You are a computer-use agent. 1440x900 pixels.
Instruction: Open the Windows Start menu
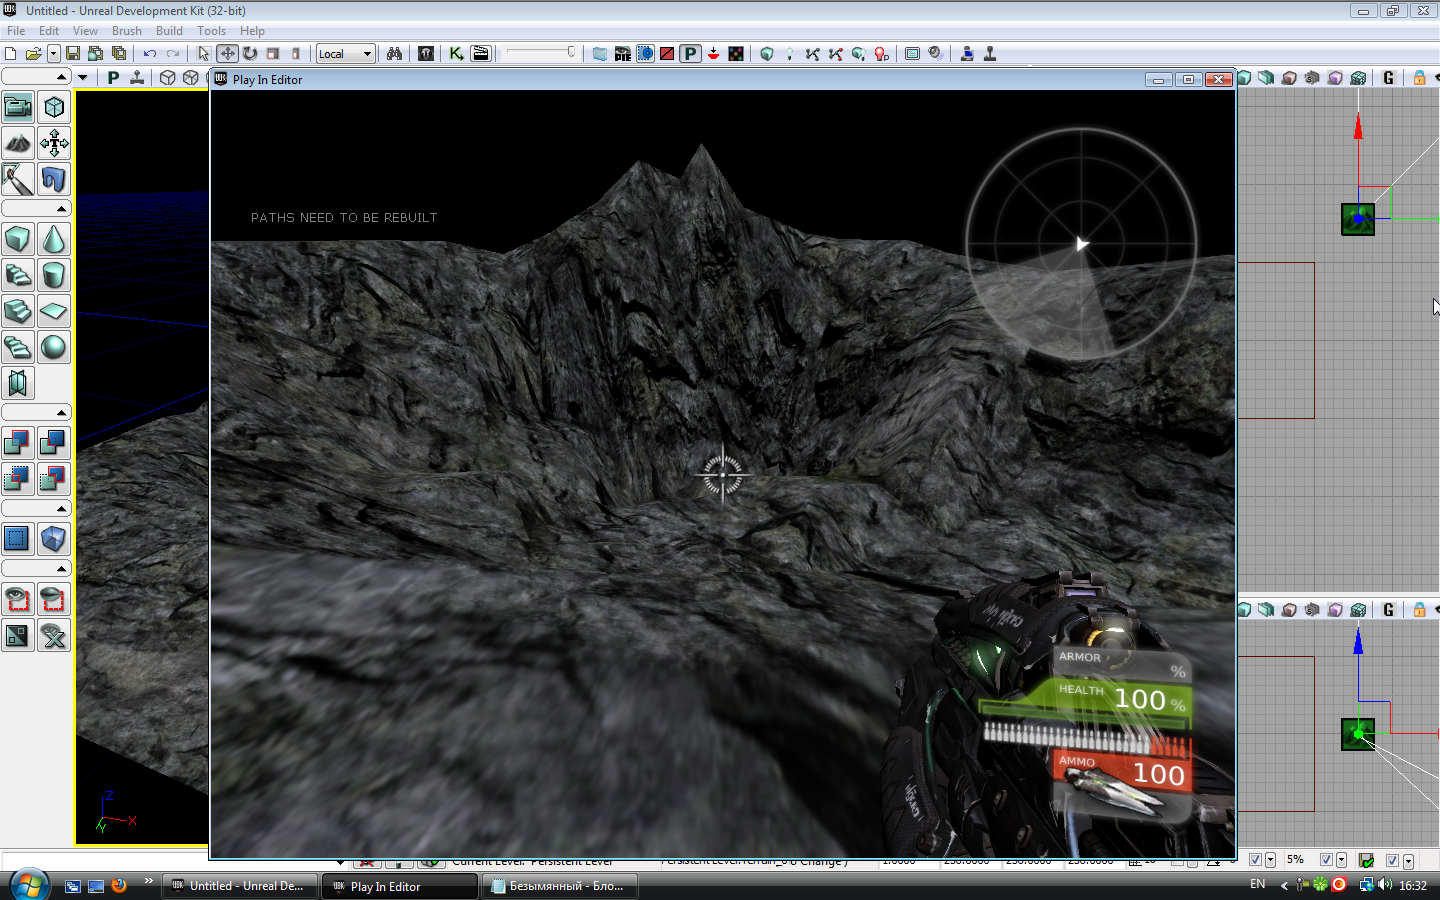(x=29, y=885)
